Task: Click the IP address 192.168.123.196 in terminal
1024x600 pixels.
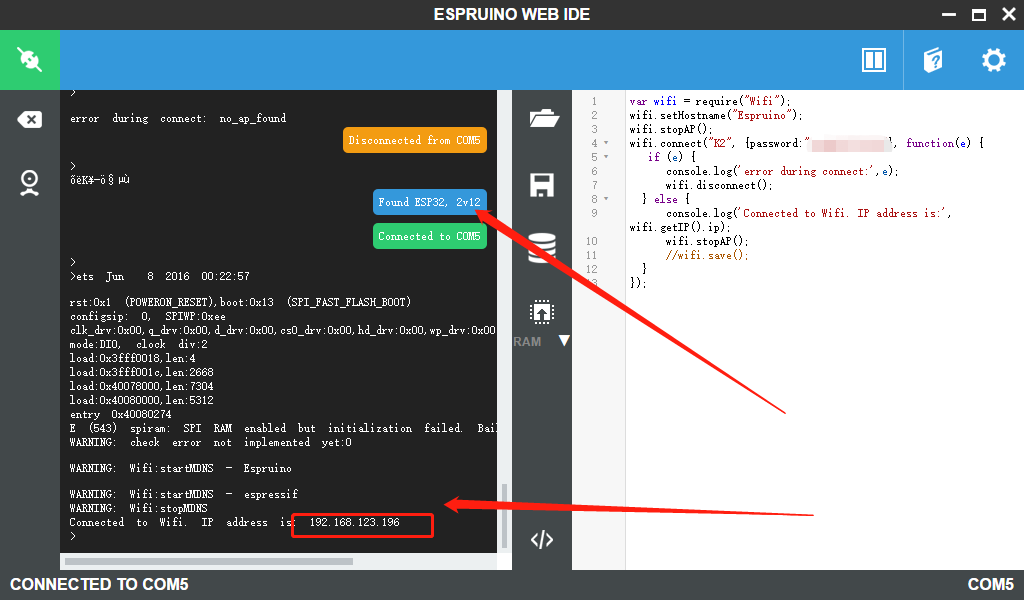Action: 355,522
